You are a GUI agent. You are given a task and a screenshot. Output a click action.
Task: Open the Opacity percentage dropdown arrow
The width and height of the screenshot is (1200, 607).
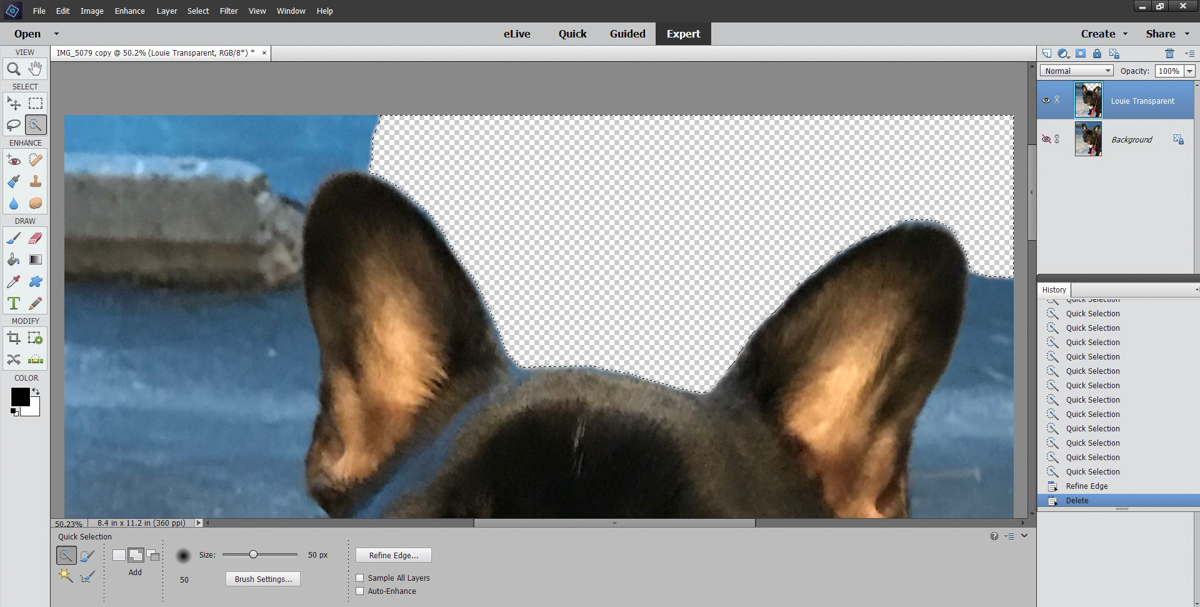tap(1189, 71)
